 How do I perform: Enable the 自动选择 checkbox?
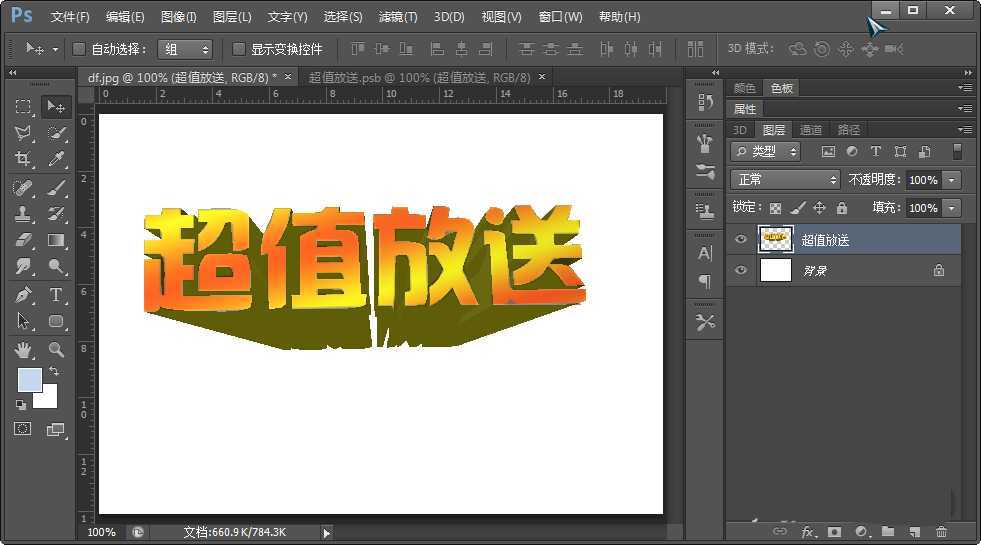[x=80, y=49]
